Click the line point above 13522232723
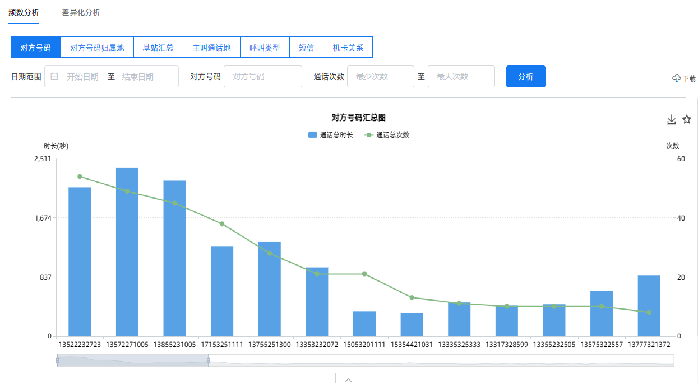Viewport: 698px width, 383px height. [x=80, y=176]
